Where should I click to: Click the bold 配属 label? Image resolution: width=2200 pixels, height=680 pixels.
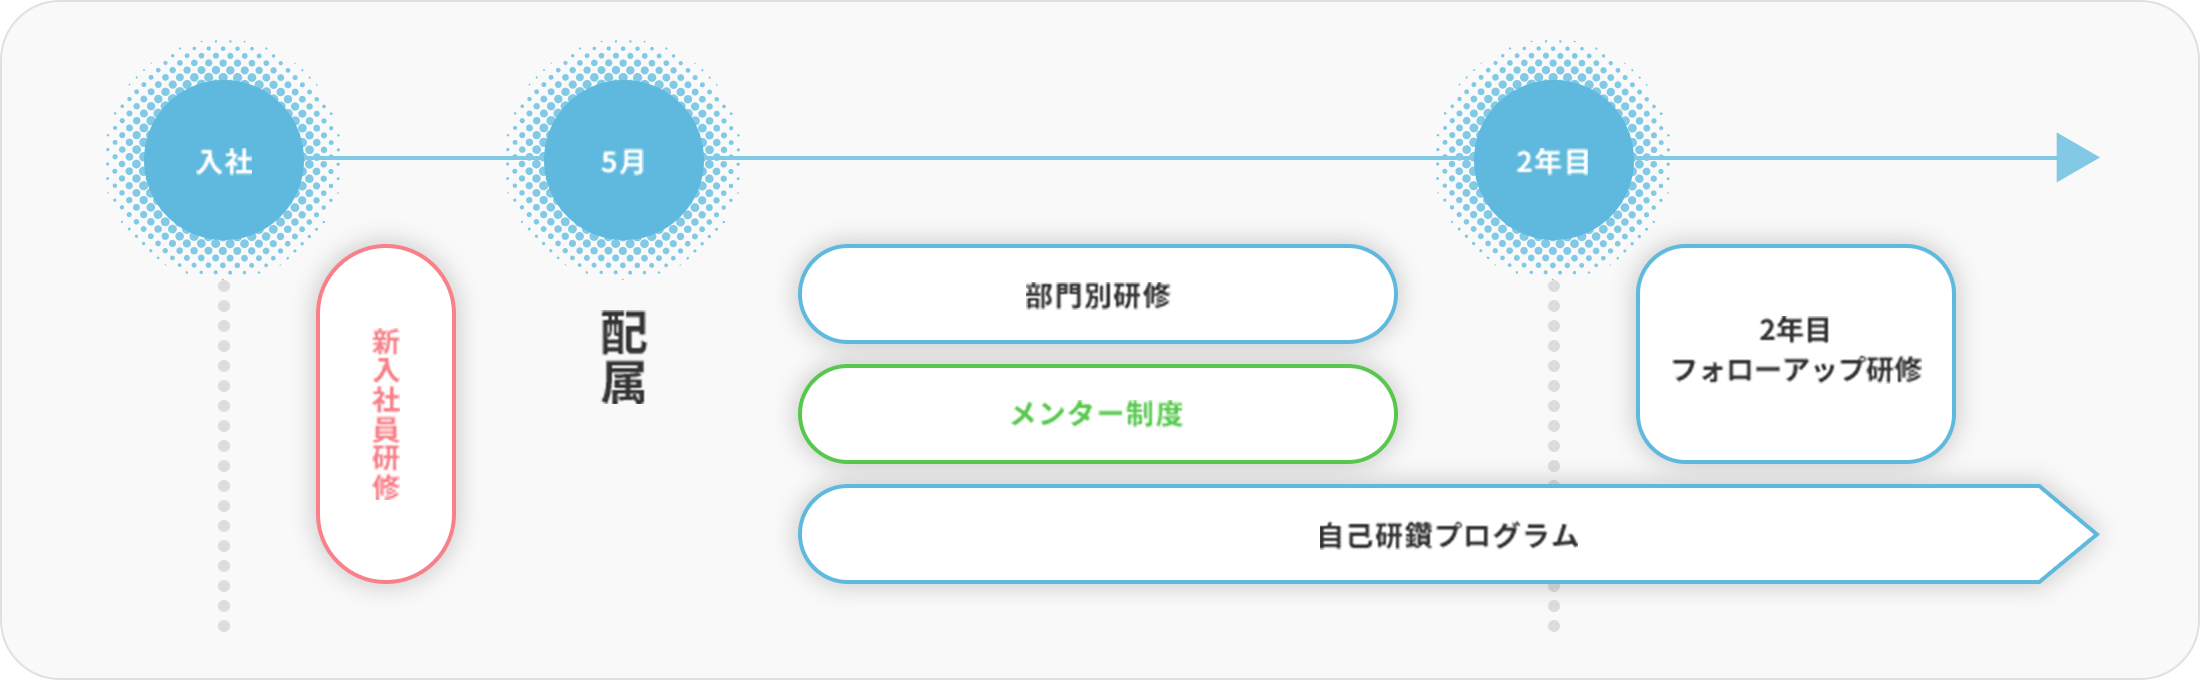click(624, 357)
